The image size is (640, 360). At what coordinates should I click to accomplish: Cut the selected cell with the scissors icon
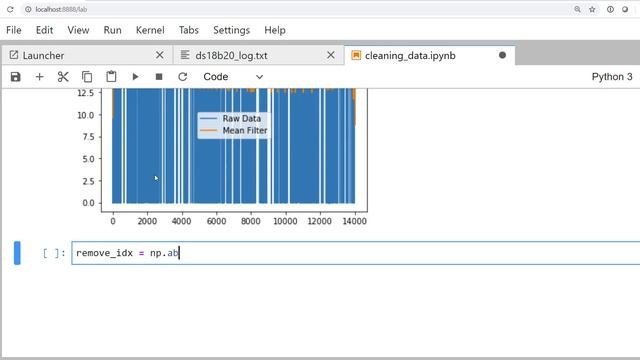coord(63,77)
